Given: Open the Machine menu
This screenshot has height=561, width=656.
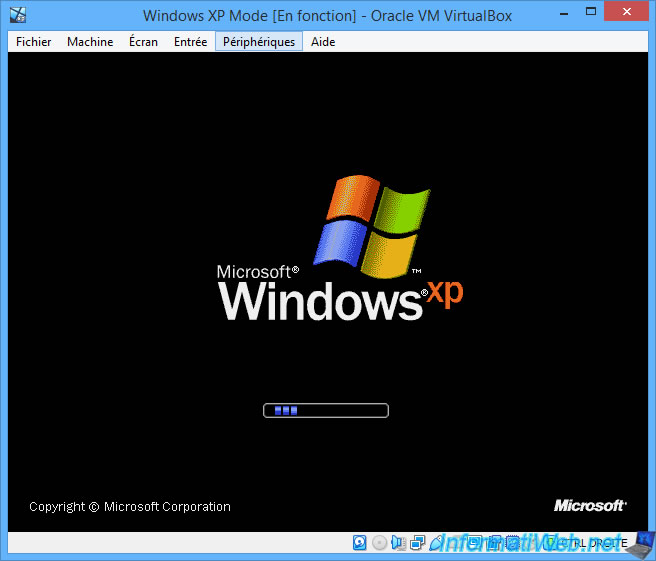Looking at the screenshot, I should pos(90,42).
